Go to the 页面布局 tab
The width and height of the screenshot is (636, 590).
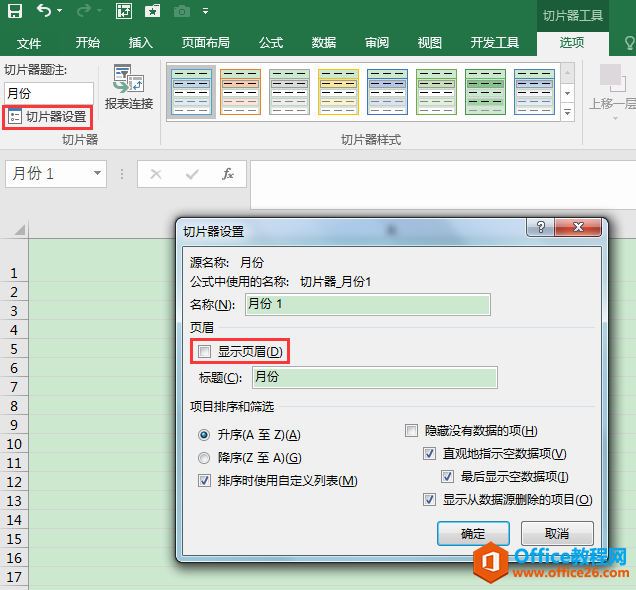pyautogui.click(x=206, y=43)
